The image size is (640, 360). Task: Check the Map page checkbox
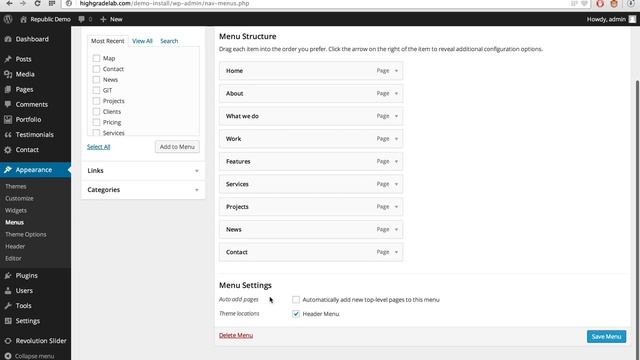click(x=96, y=58)
